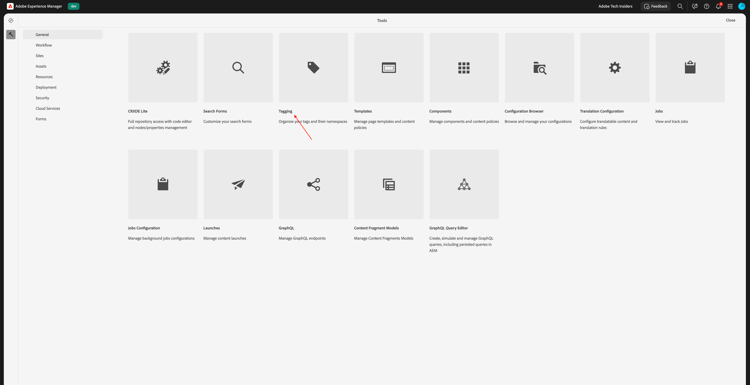Open the notifications bell icon

[x=718, y=6]
